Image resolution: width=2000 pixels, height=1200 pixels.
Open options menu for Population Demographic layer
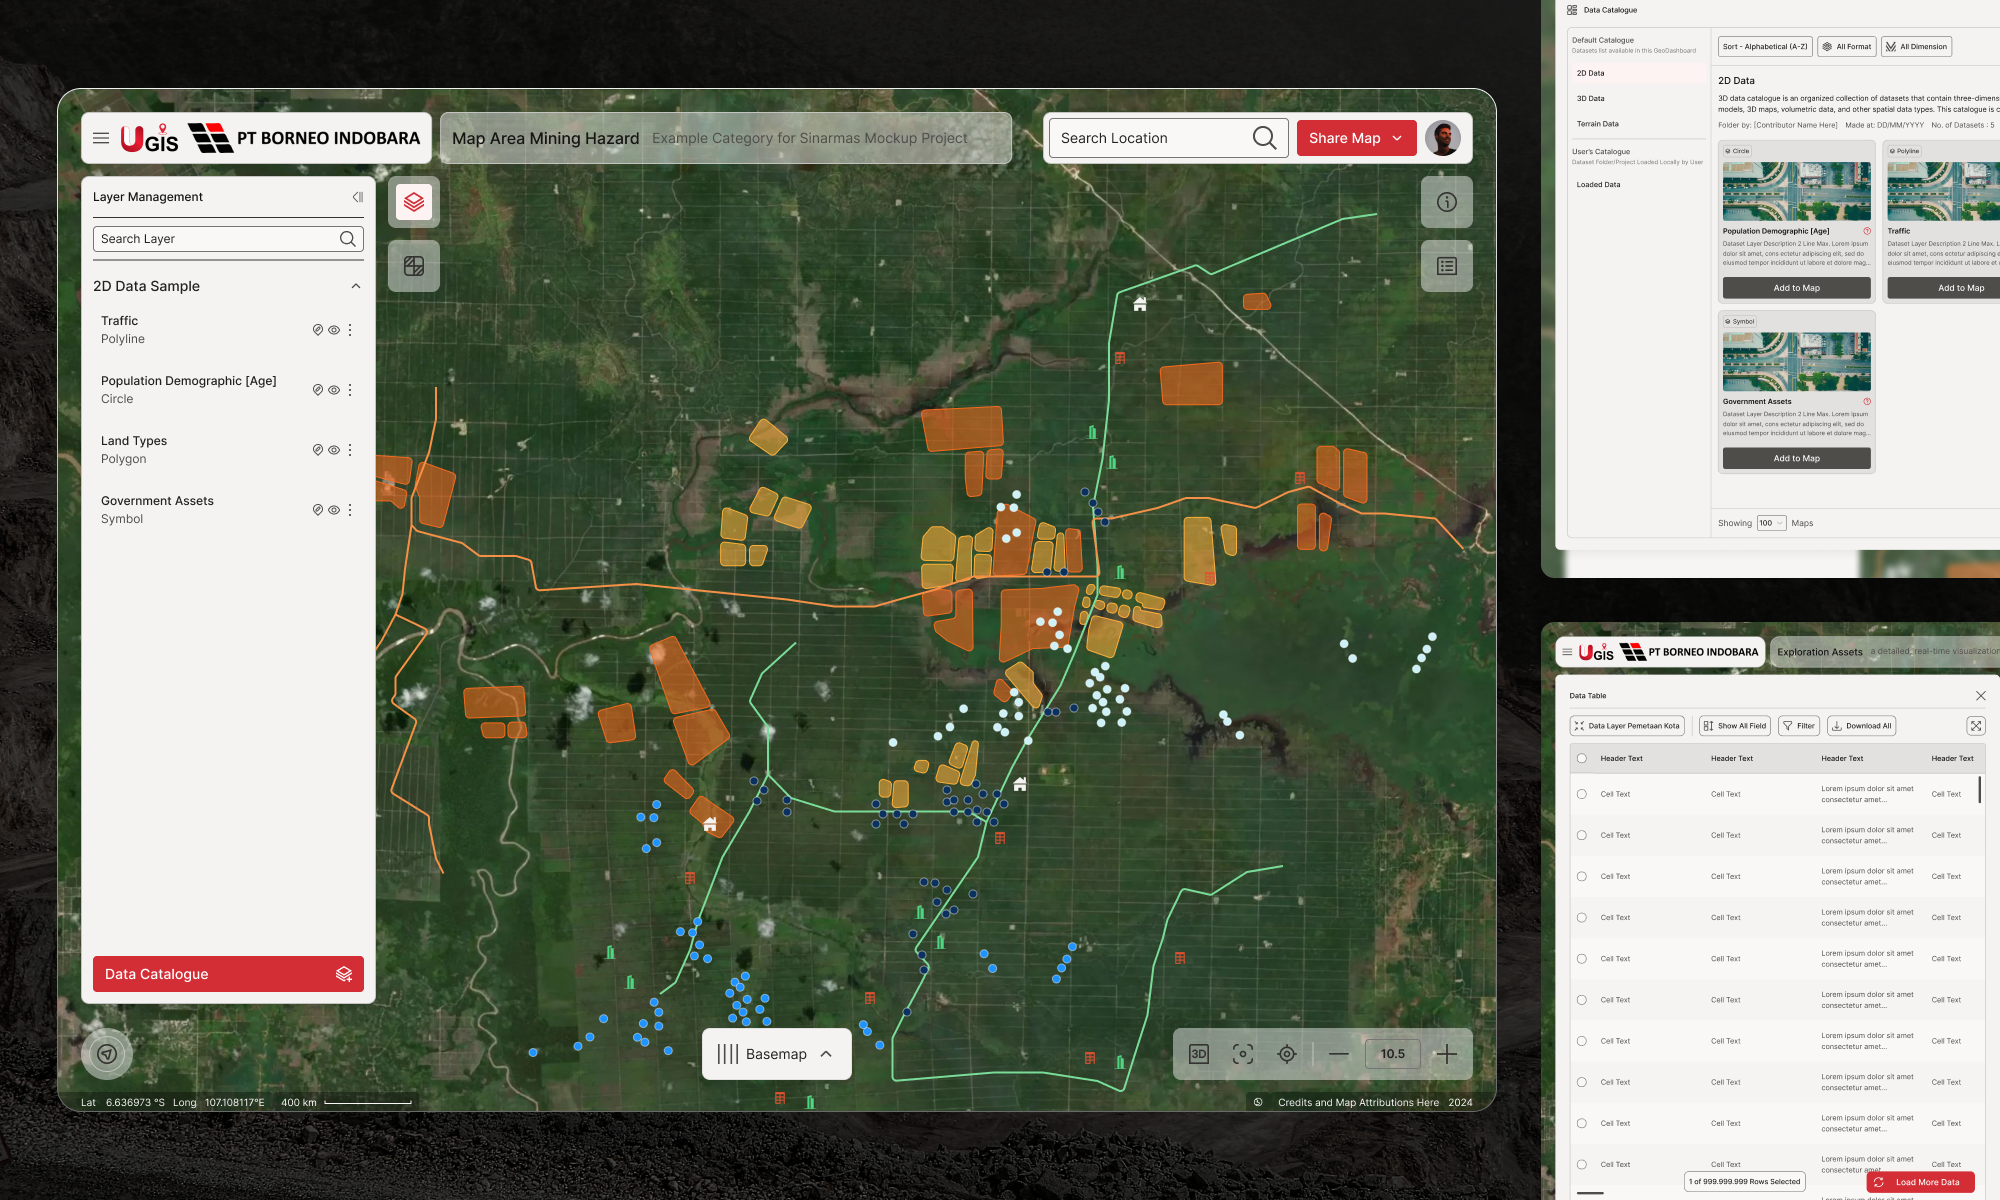(350, 390)
